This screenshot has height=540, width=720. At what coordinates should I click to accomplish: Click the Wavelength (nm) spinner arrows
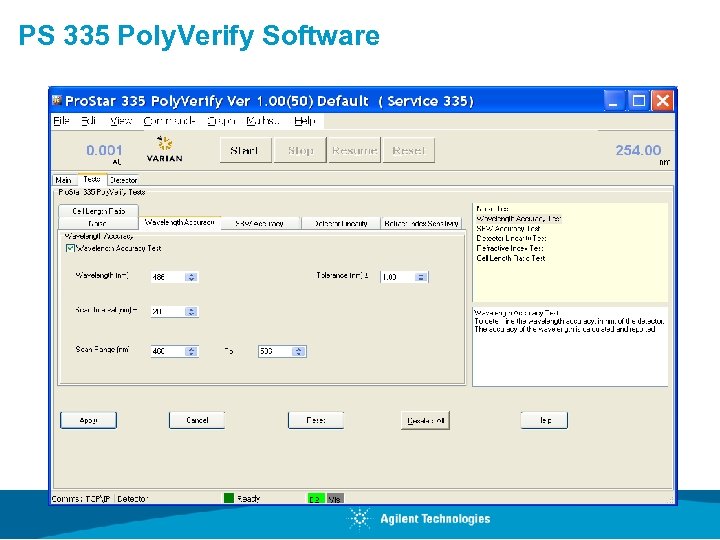191,277
